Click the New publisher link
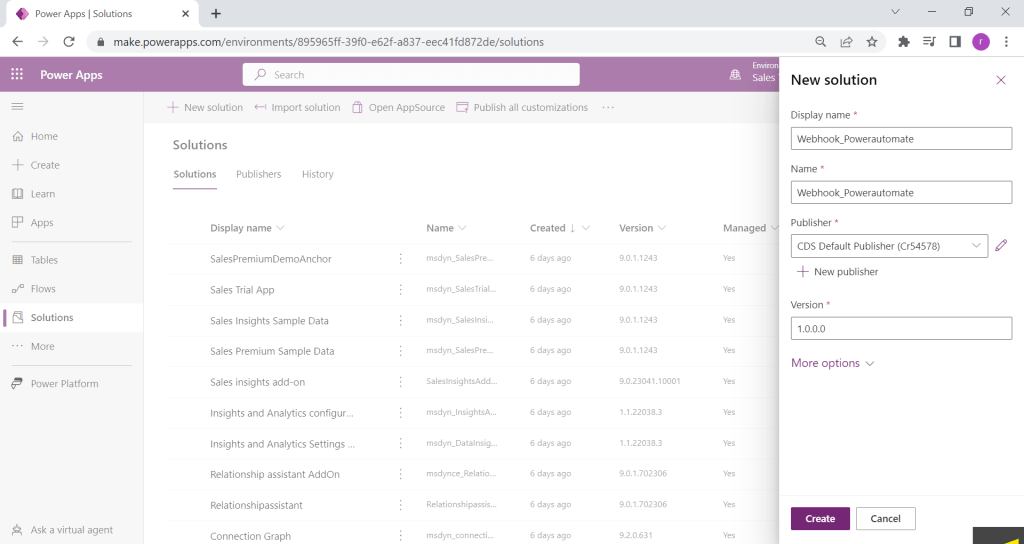 click(x=837, y=272)
